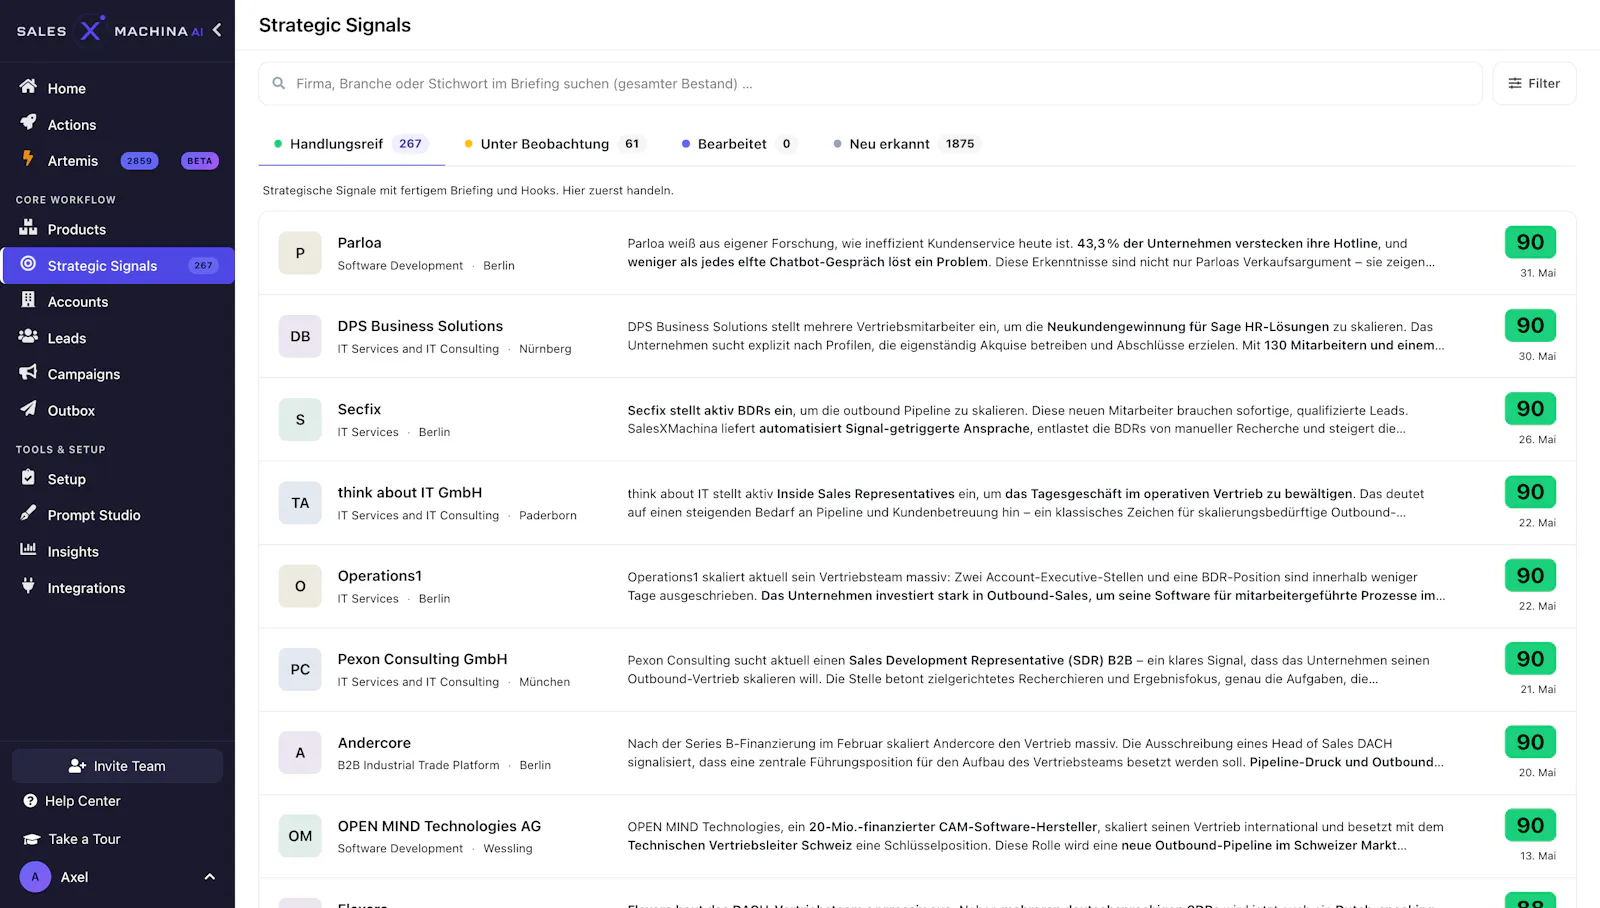Viewport: 1600px width, 908px height.
Task: Open the Andercore company name
Action: 374,743
